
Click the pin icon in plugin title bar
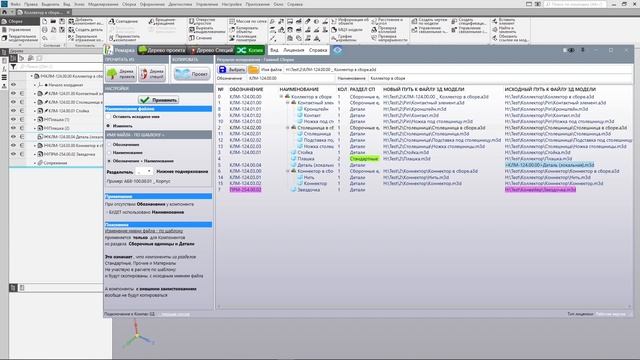583,50
